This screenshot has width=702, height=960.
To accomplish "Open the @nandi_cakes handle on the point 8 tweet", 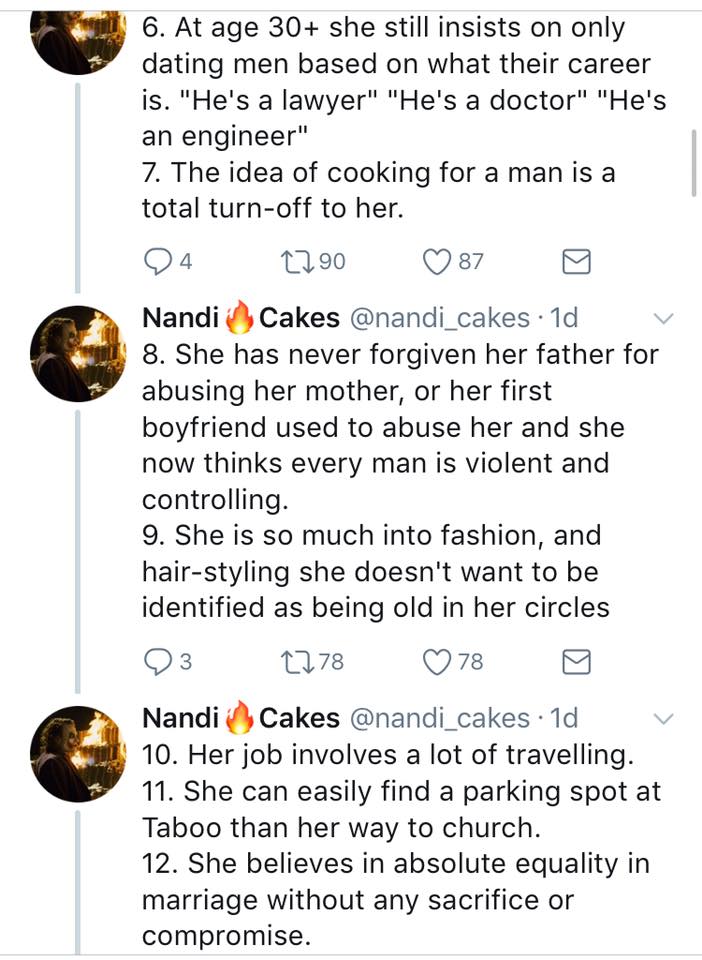I will (439, 318).
